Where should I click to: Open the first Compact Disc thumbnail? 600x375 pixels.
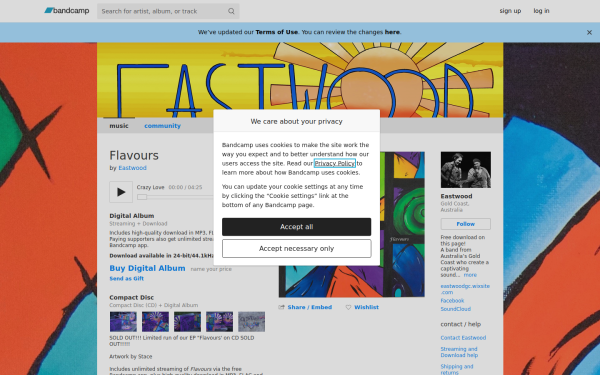123,321
